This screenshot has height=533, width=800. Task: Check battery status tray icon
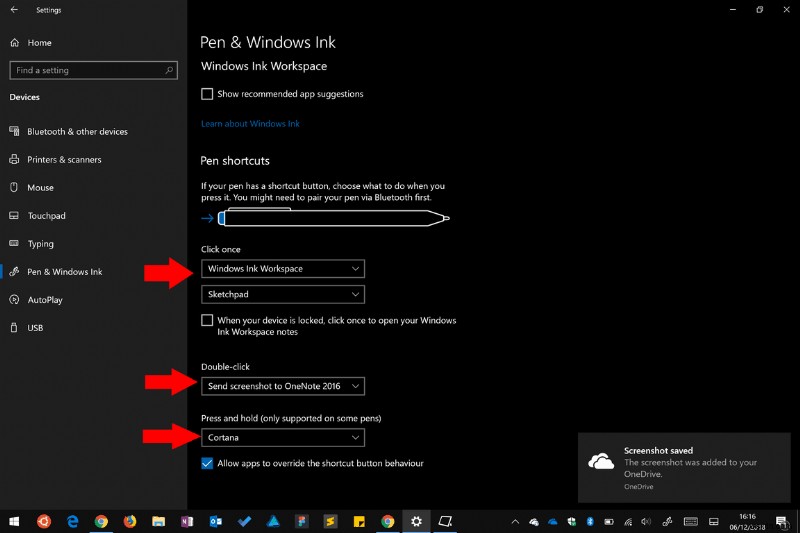[609, 521]
